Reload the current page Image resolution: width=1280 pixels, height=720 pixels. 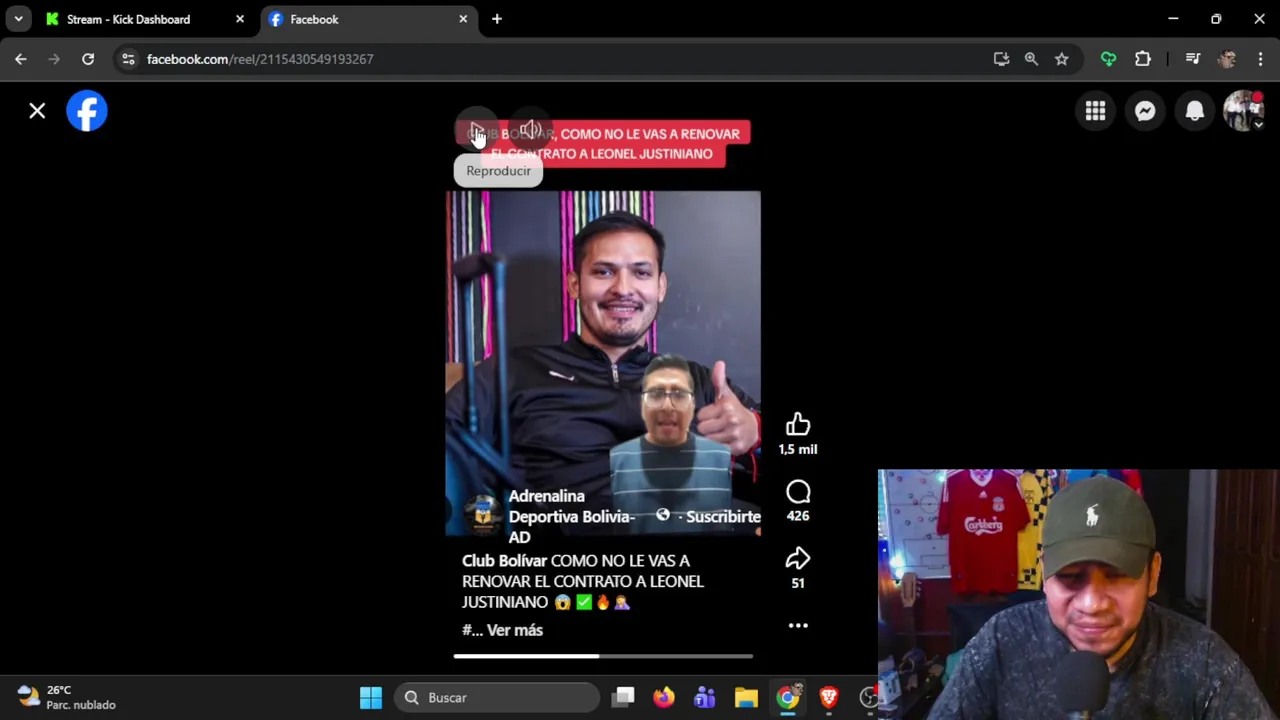(x=88, y=59)
